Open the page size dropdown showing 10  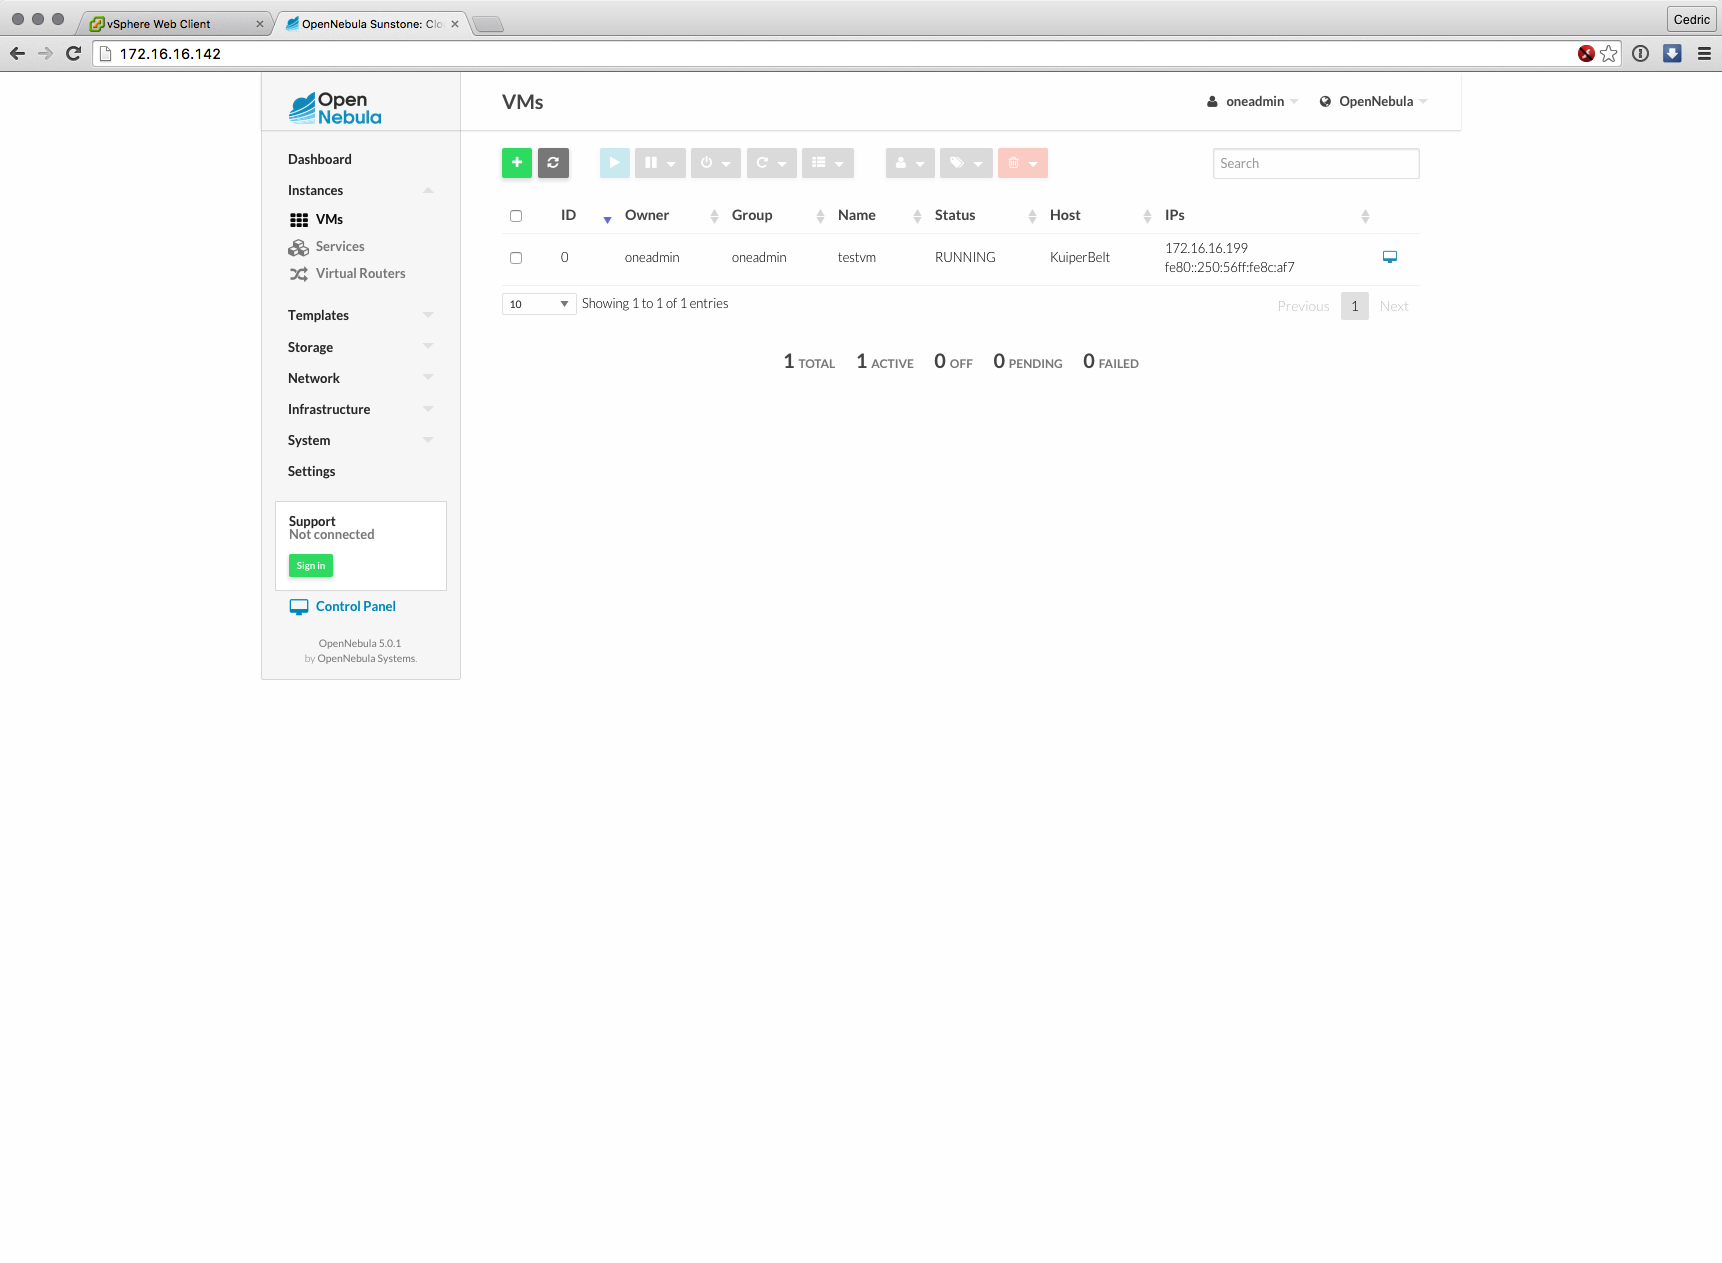click(x=538, y=304)
